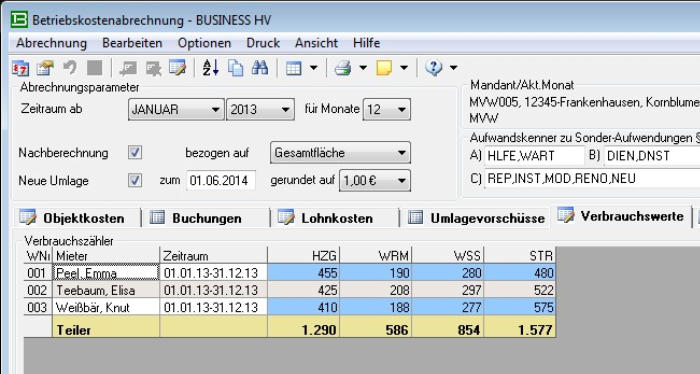Click the HZG column header
Viewport: 700px width, 374px height.
[x=304, y=256]
